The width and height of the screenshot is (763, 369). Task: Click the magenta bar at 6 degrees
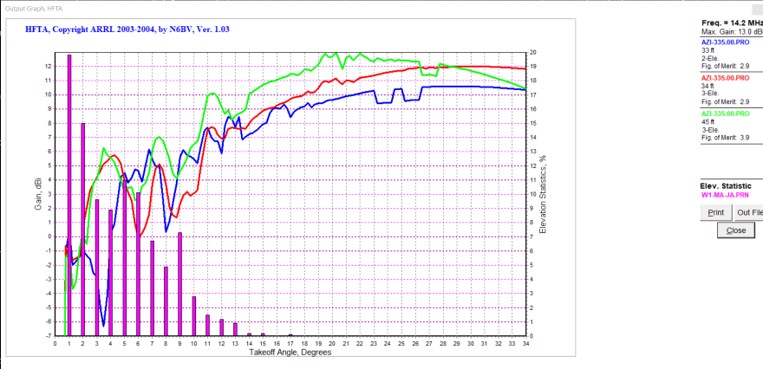click(138, 264)
